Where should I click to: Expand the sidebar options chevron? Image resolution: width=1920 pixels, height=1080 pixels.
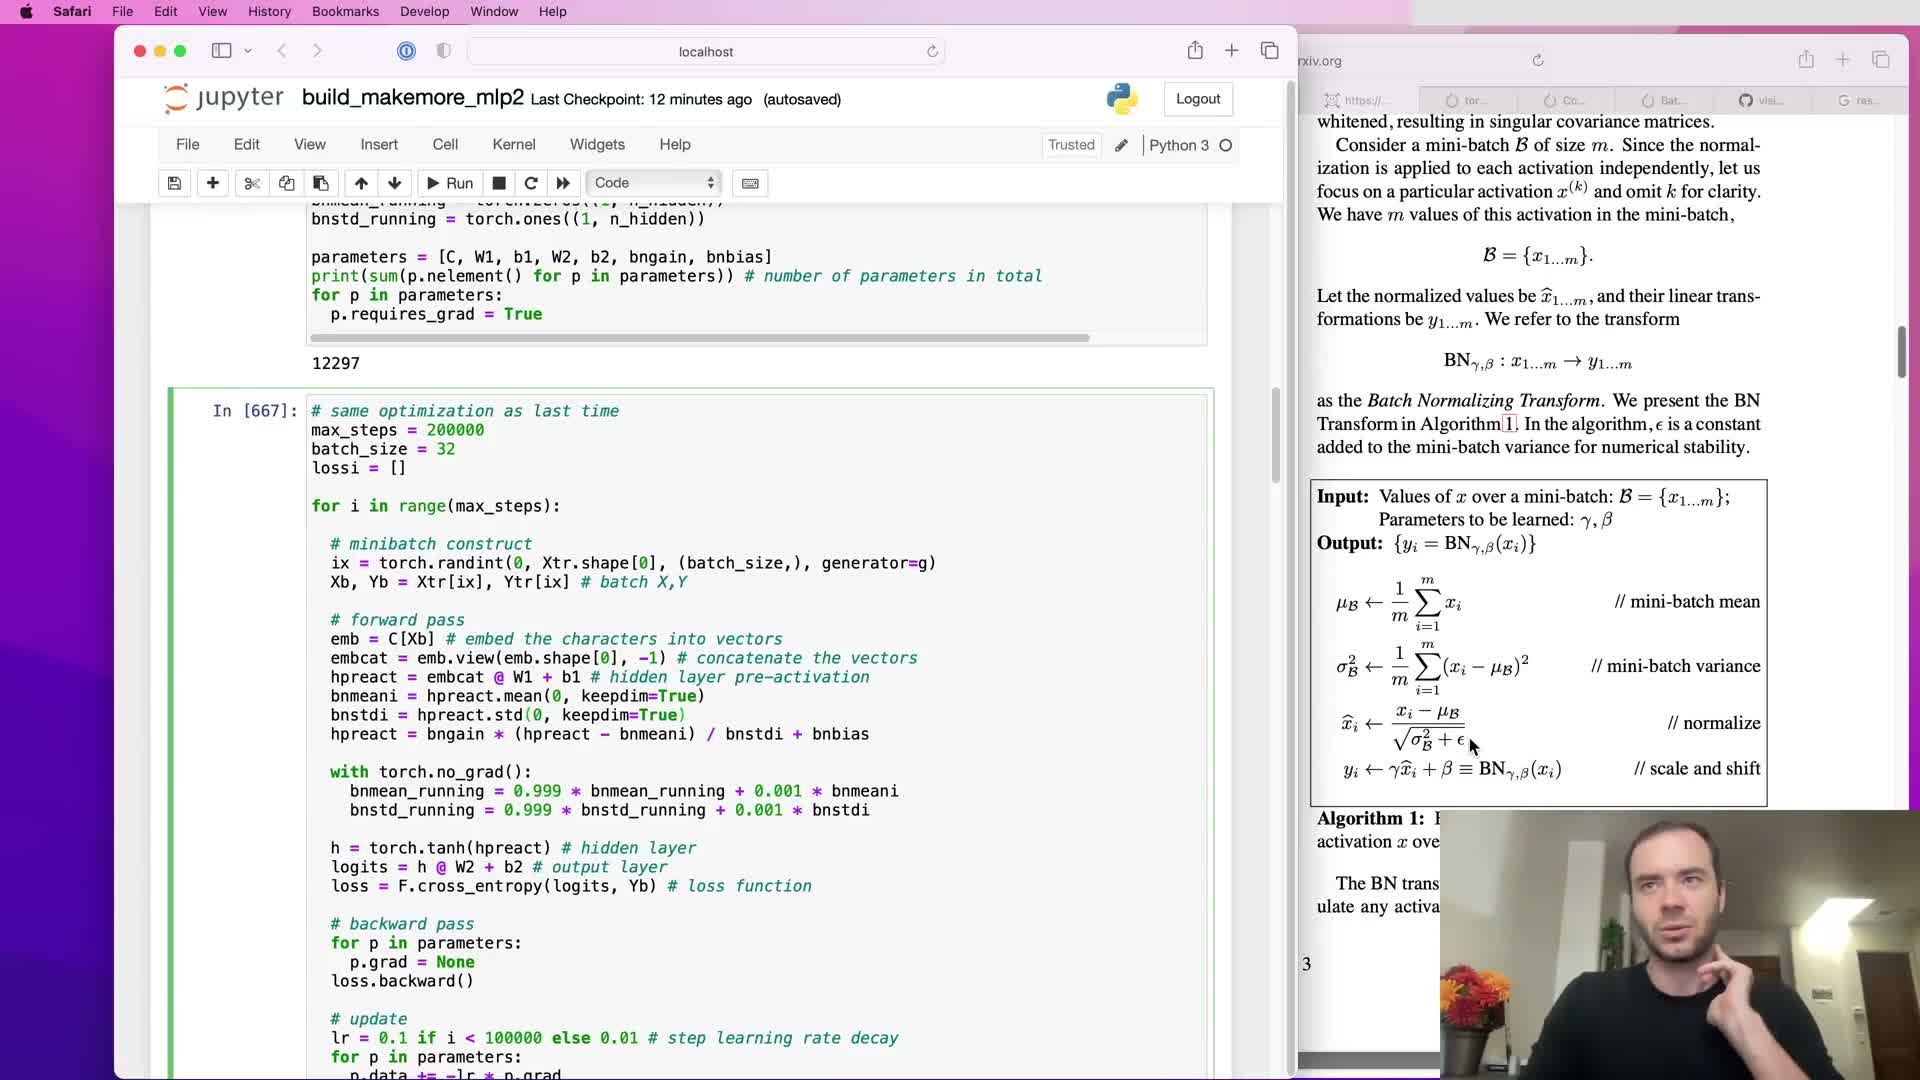pyautogui.click(x=248, y=51)
